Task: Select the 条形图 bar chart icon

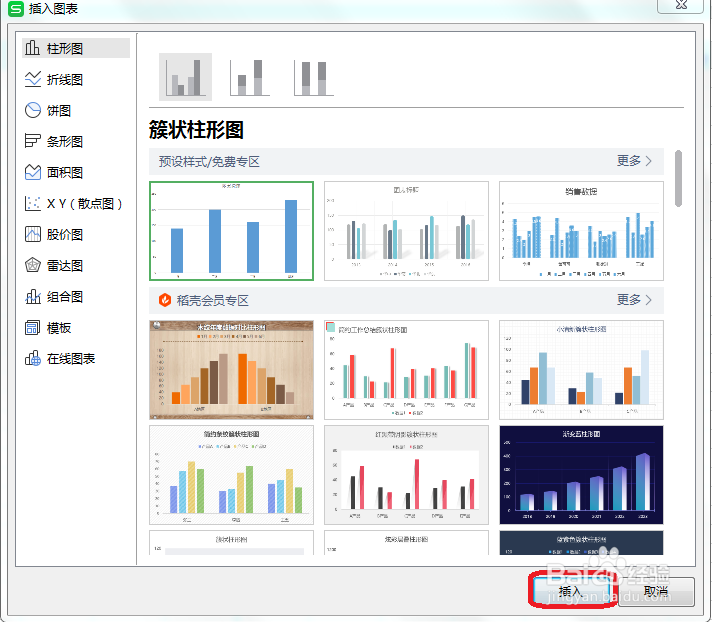Action: 33,141
